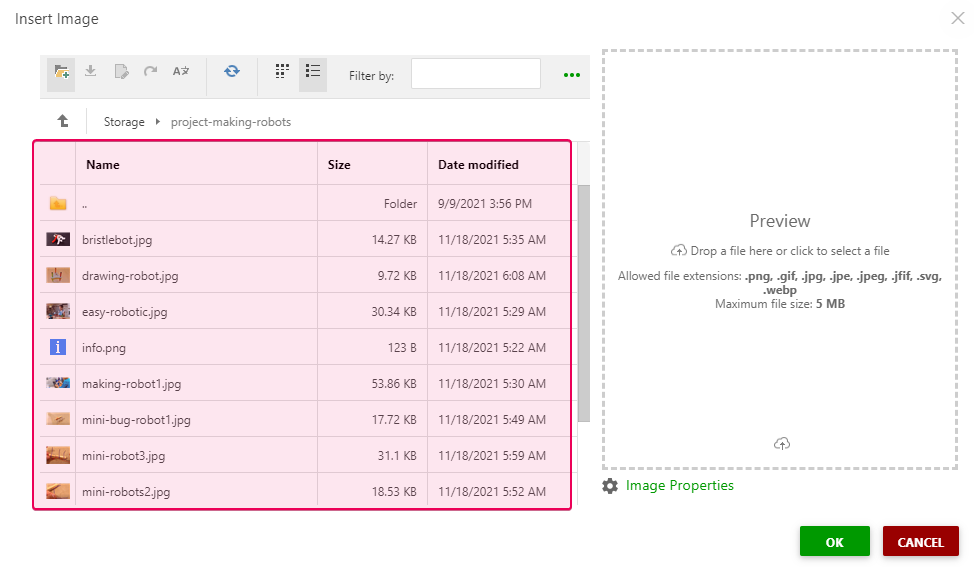The width and height of the screenshot is (974, 567).
Task: Navigate to Storage in breadcrumb
Action: pos(124,122)
